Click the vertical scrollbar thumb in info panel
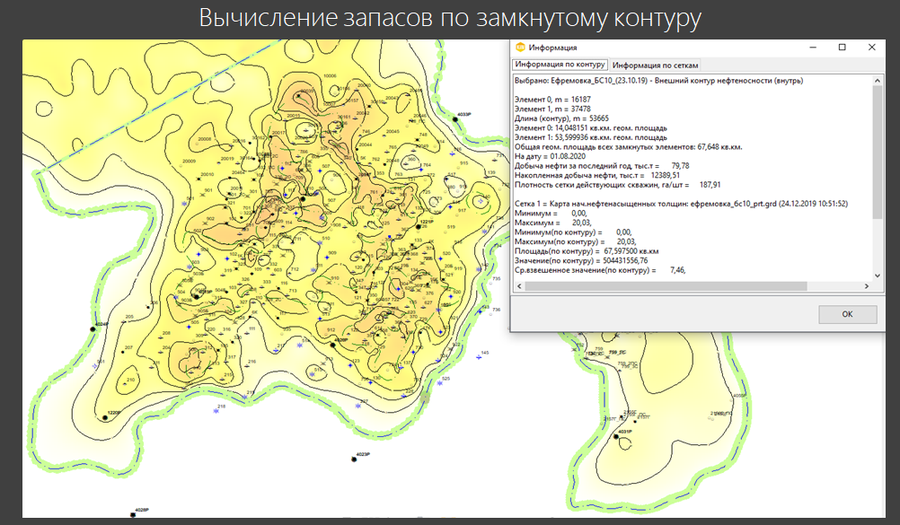Viewport: 900px width, 525px height. click(877, 152)
